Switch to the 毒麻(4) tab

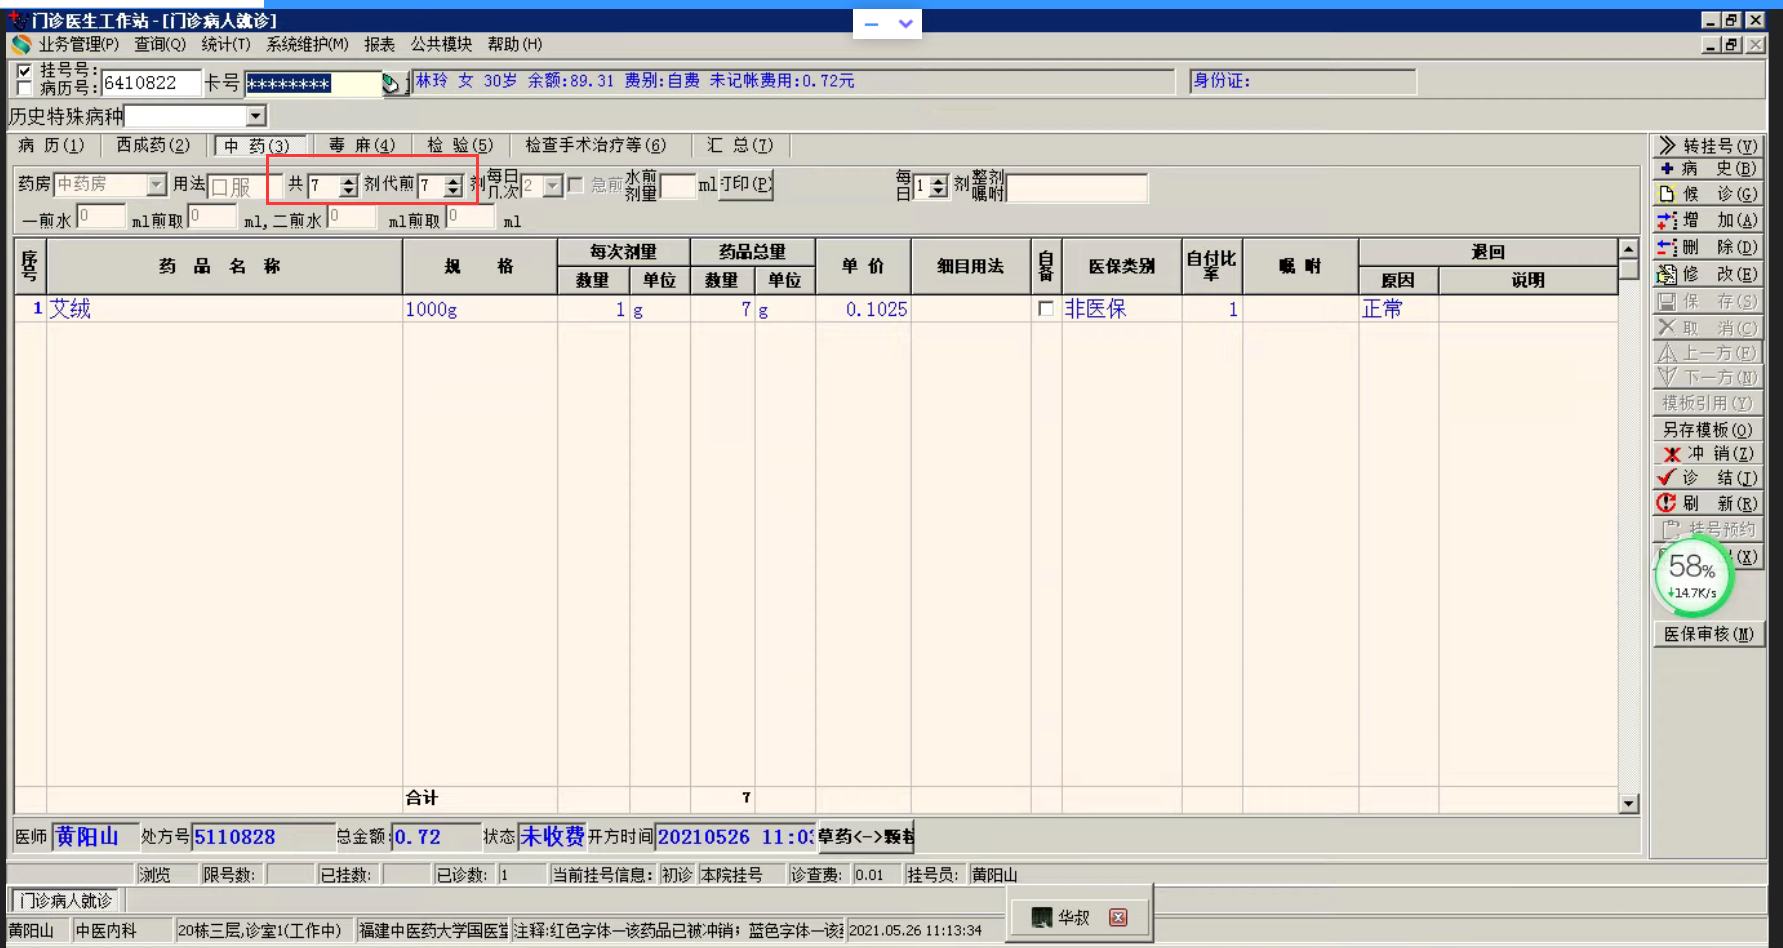(x=362, y=145)
